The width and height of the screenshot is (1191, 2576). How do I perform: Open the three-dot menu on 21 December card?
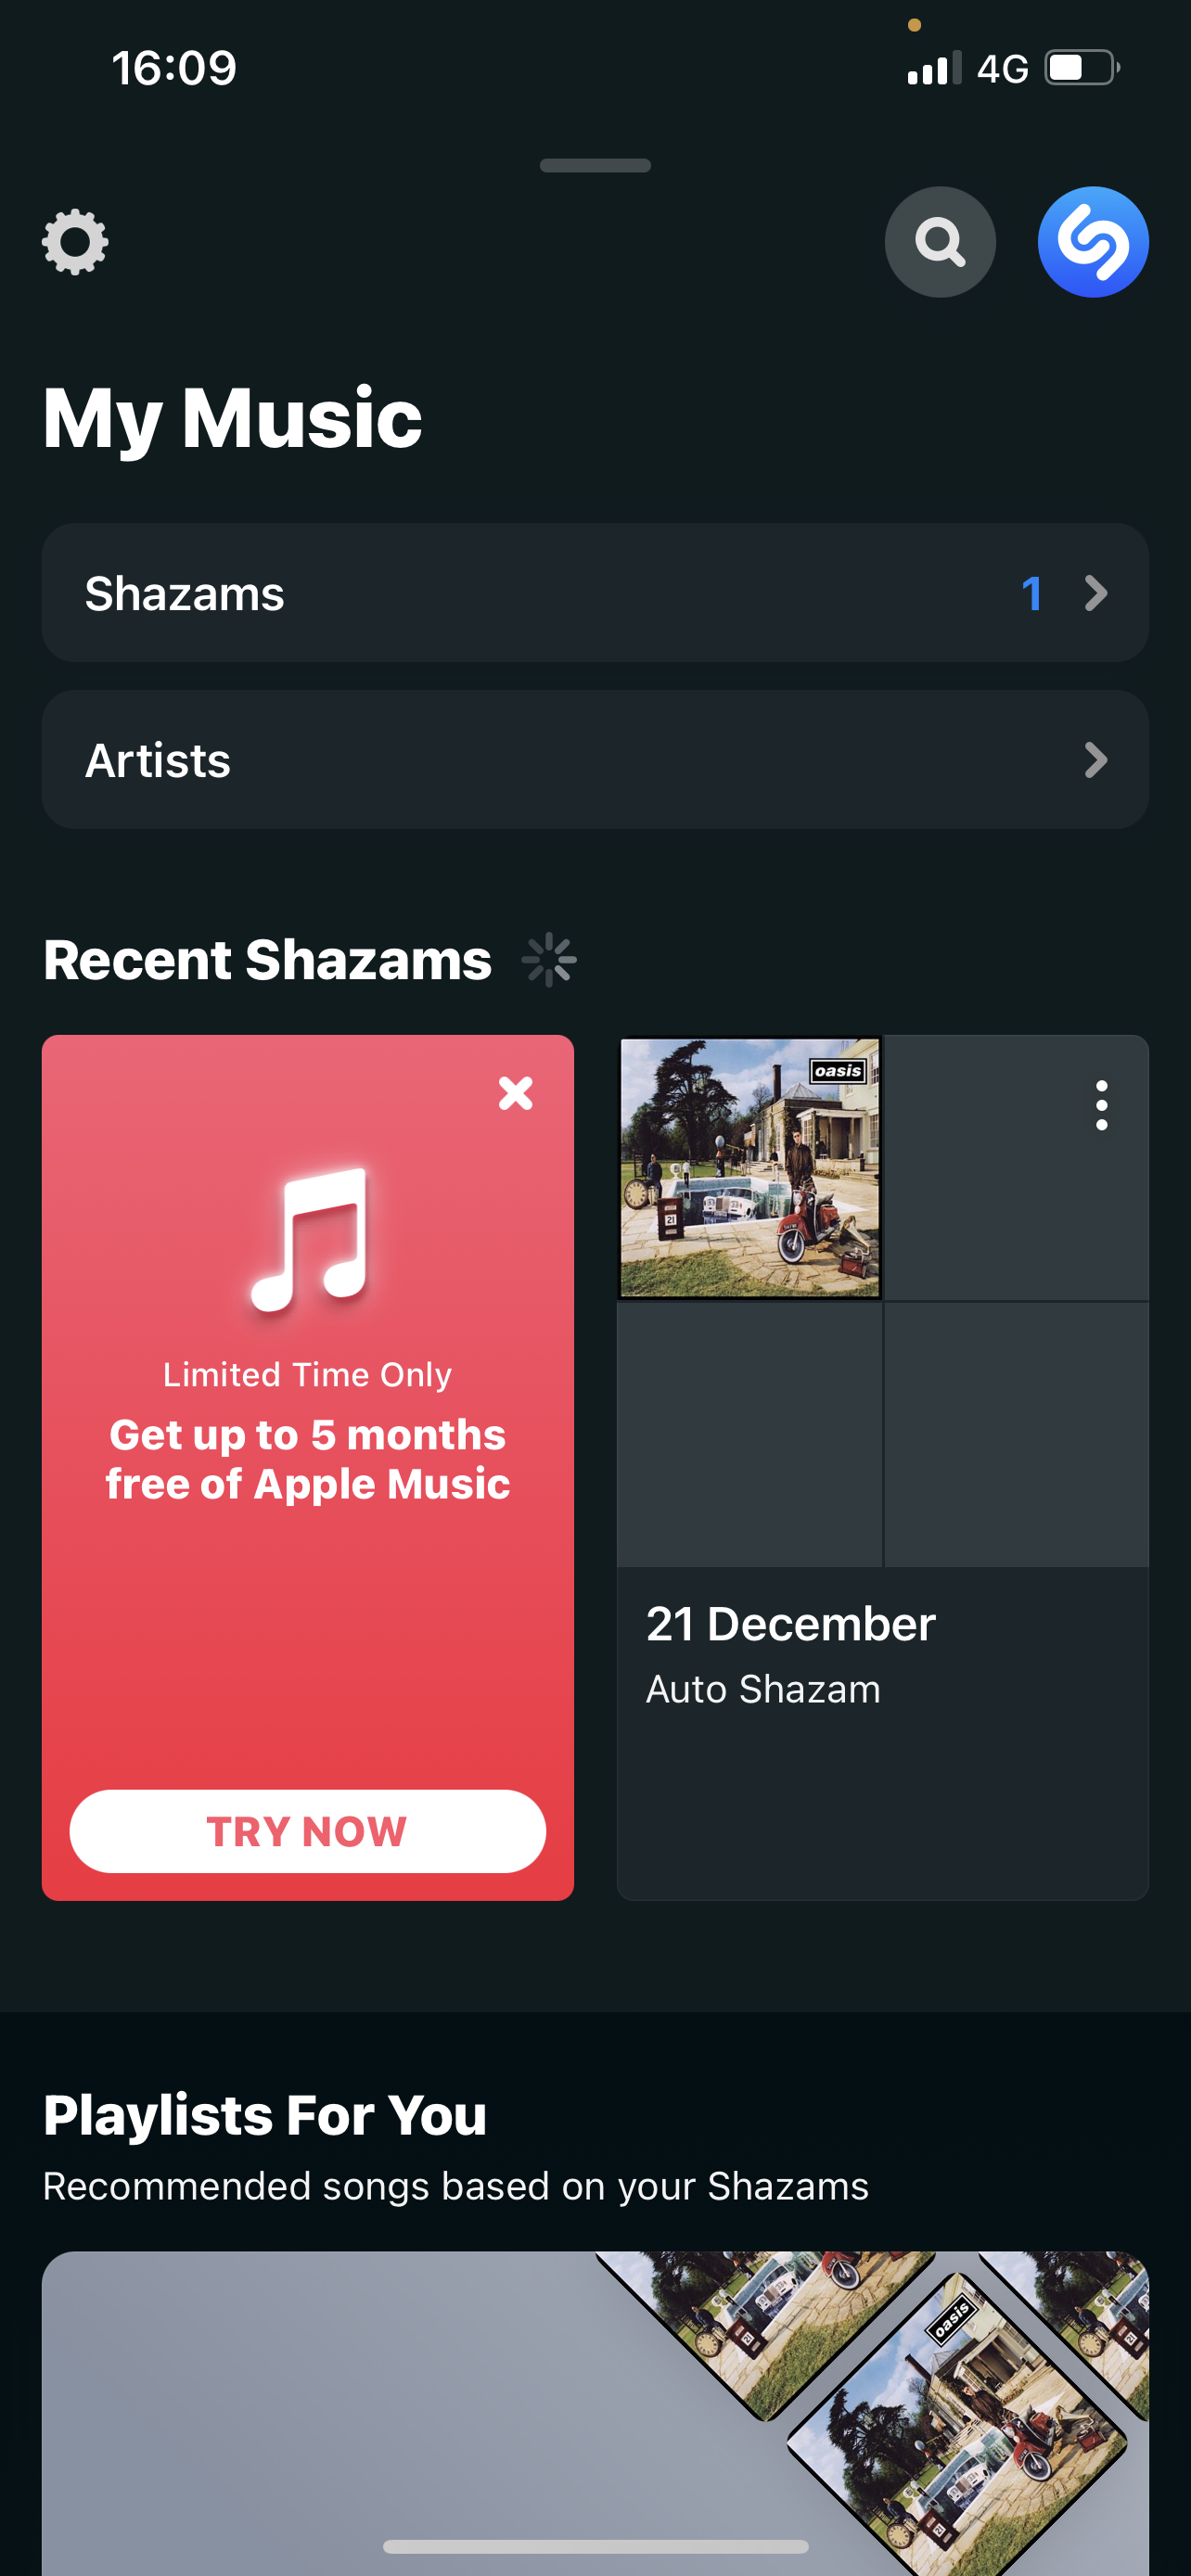1101,1105
